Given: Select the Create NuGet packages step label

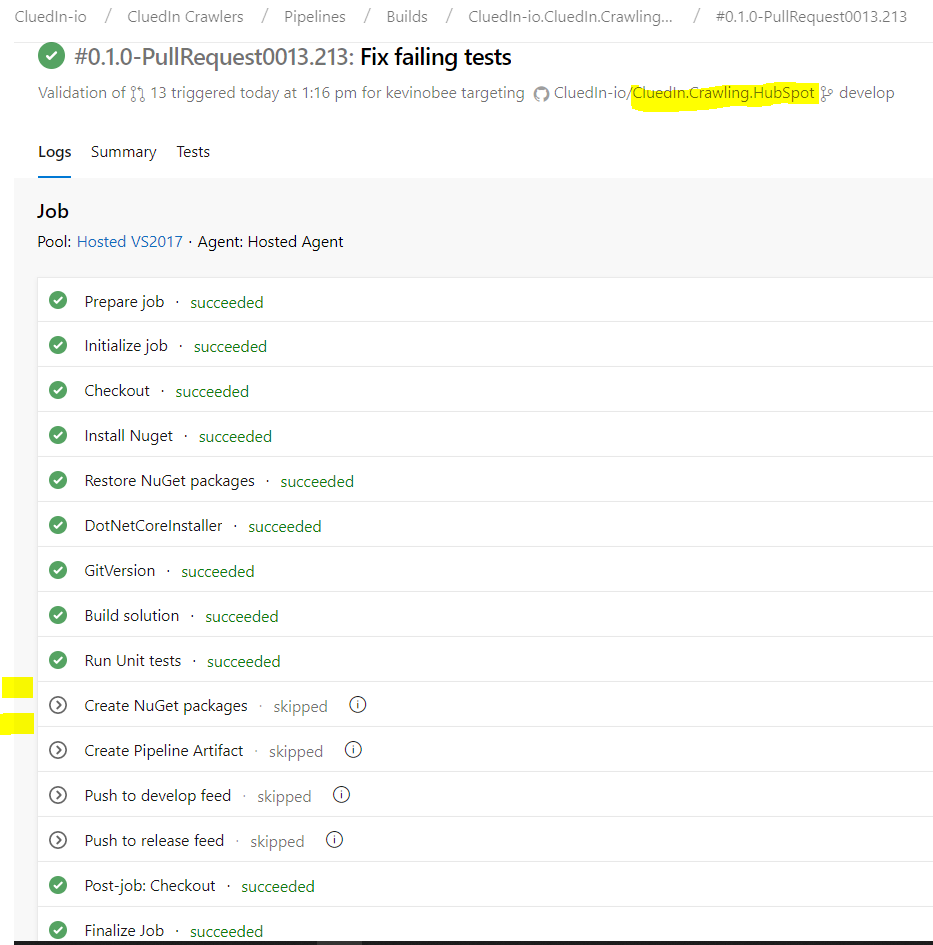Looking at the screenshot, I should pyautogui.click(x=166, y=706).
